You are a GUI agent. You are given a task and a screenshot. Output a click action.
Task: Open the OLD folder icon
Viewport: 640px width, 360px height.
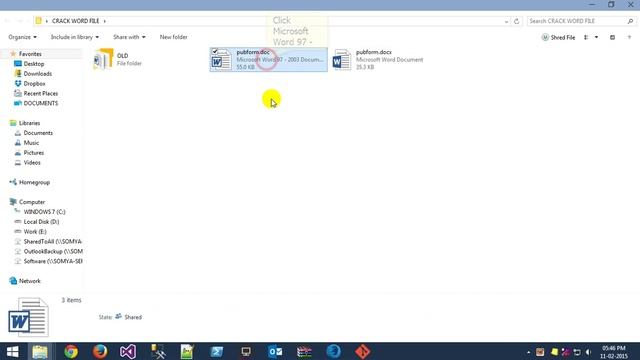tap(103, 59)
